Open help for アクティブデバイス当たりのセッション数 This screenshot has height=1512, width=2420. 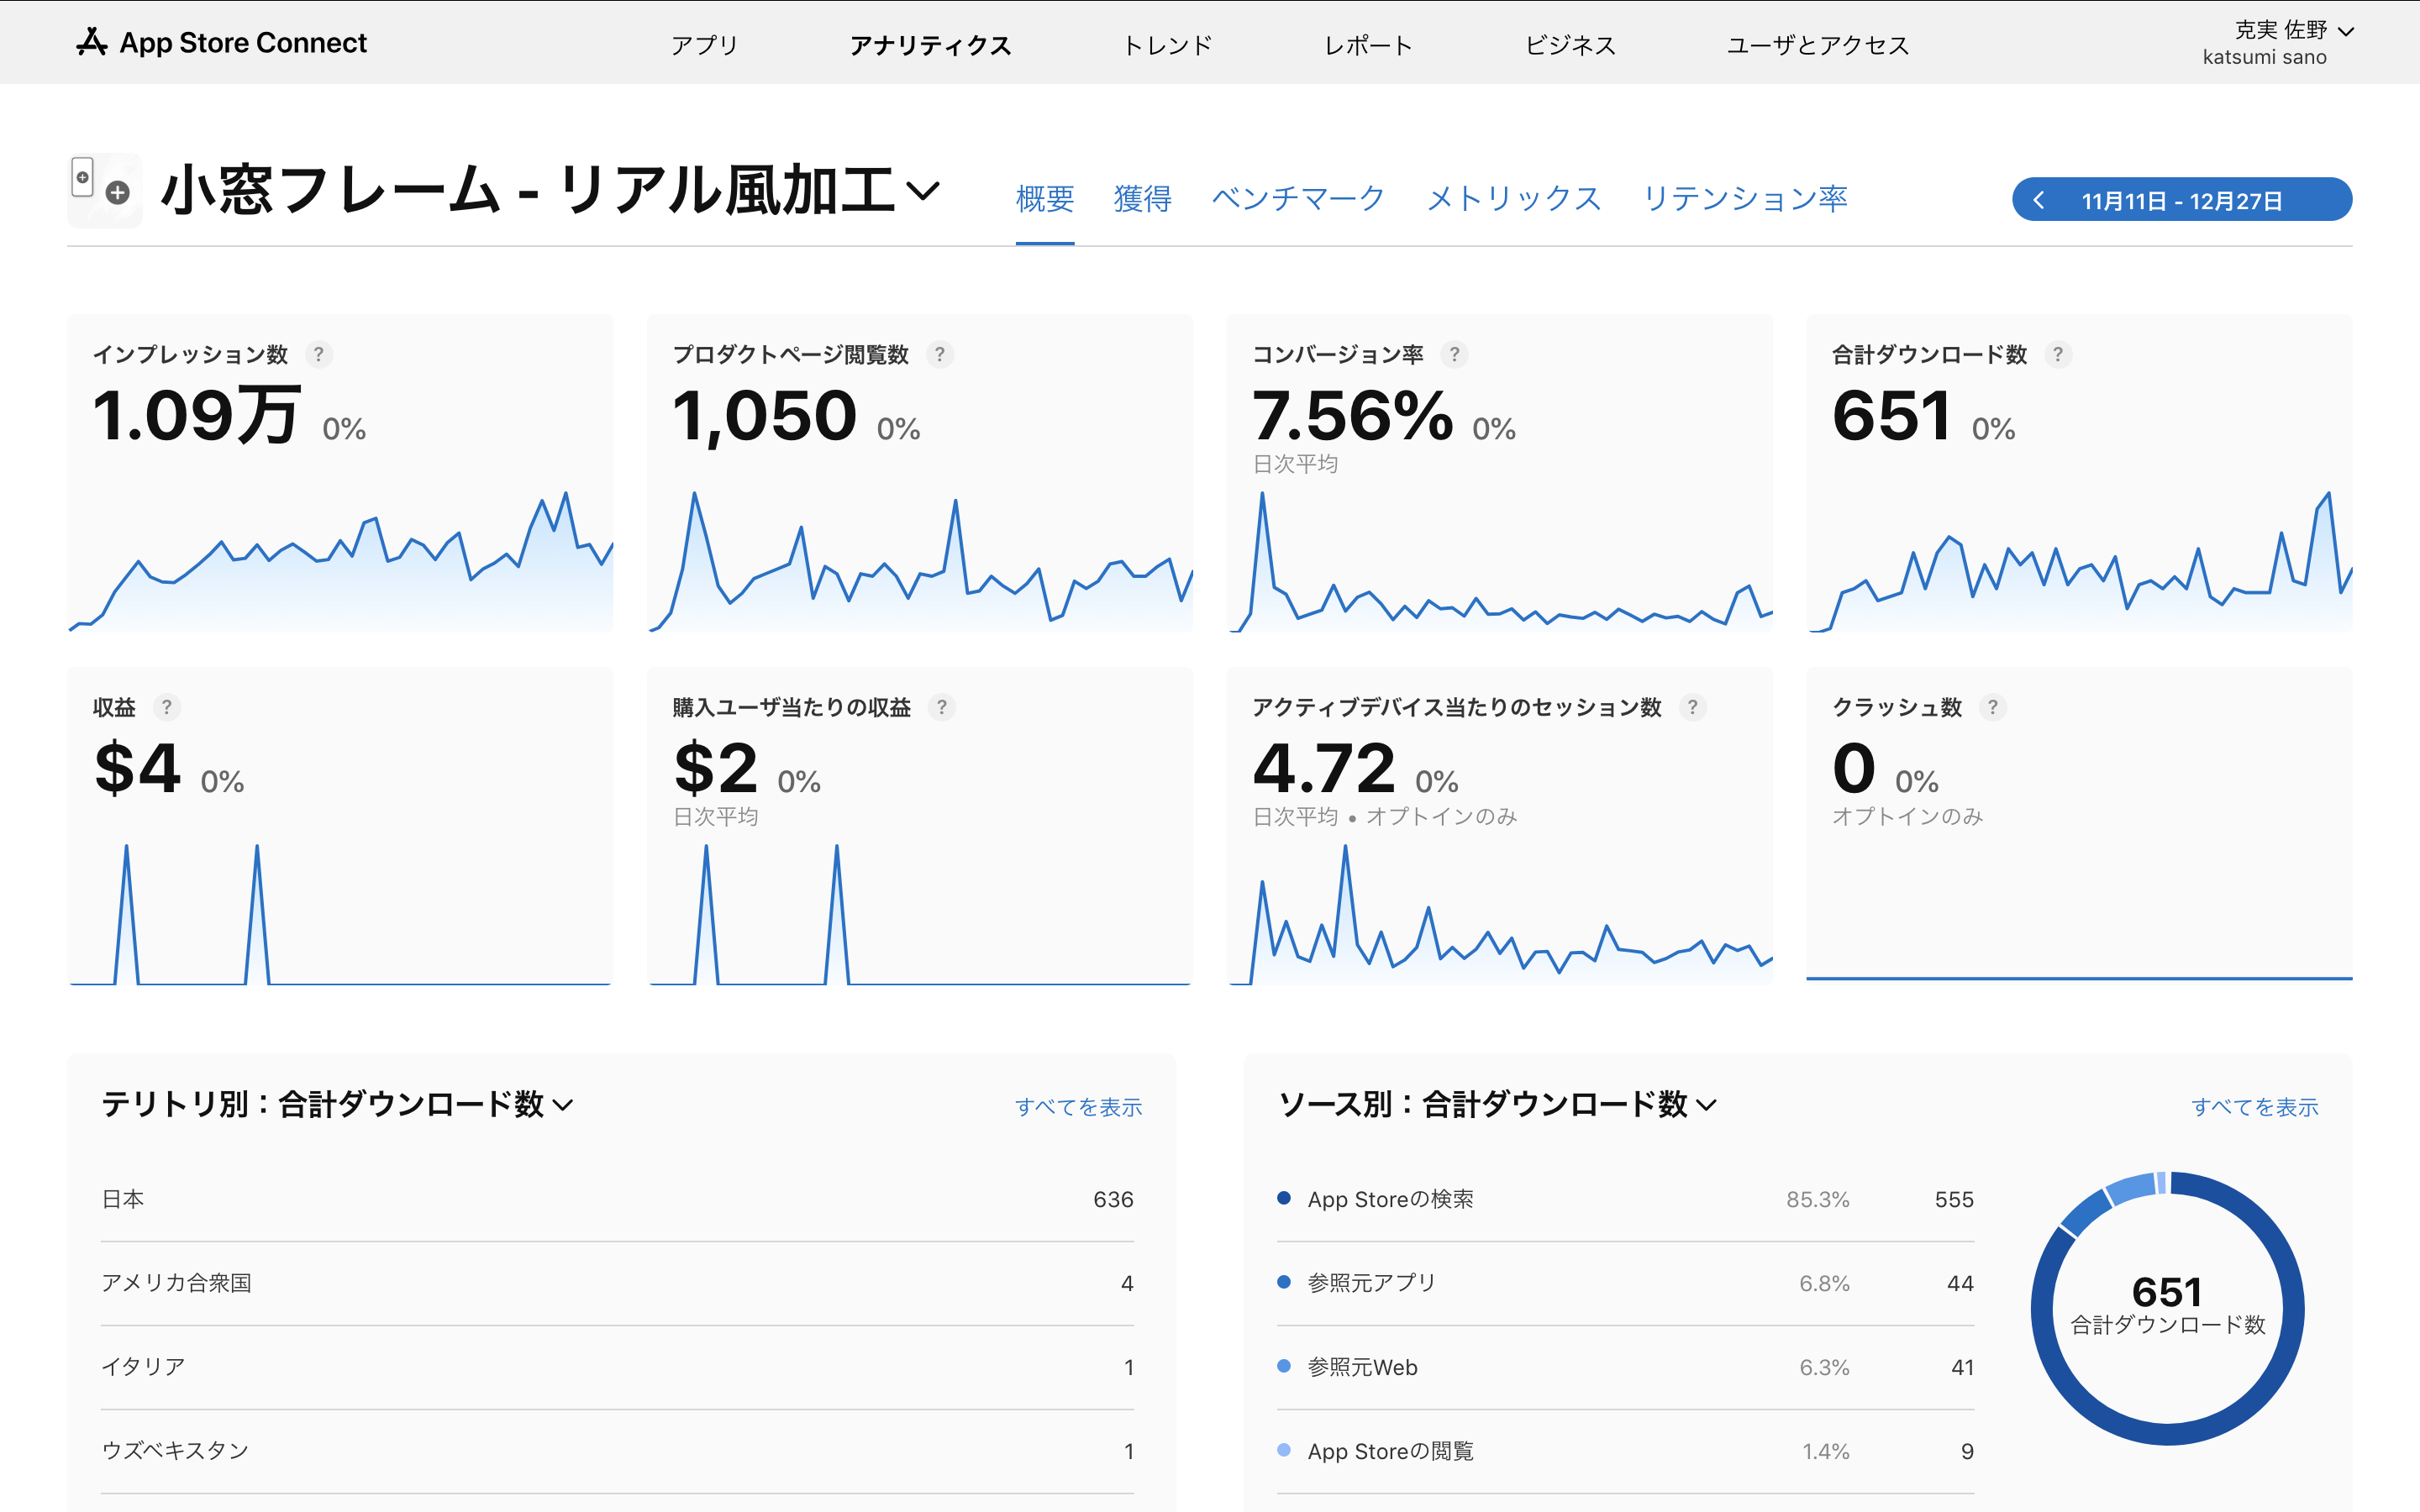1692,707
